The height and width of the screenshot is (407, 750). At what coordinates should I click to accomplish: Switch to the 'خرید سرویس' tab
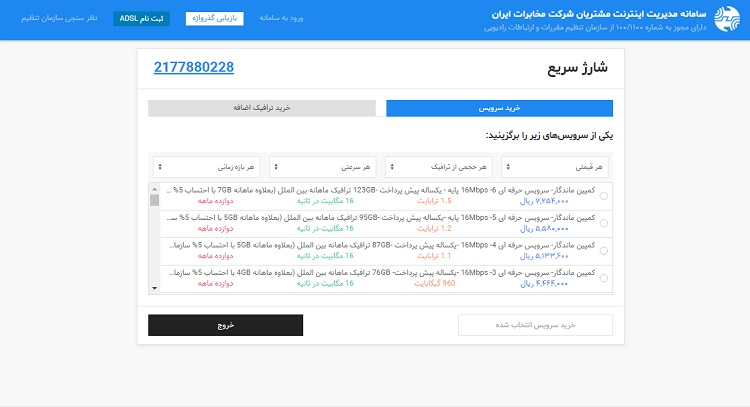coord(499,108)
